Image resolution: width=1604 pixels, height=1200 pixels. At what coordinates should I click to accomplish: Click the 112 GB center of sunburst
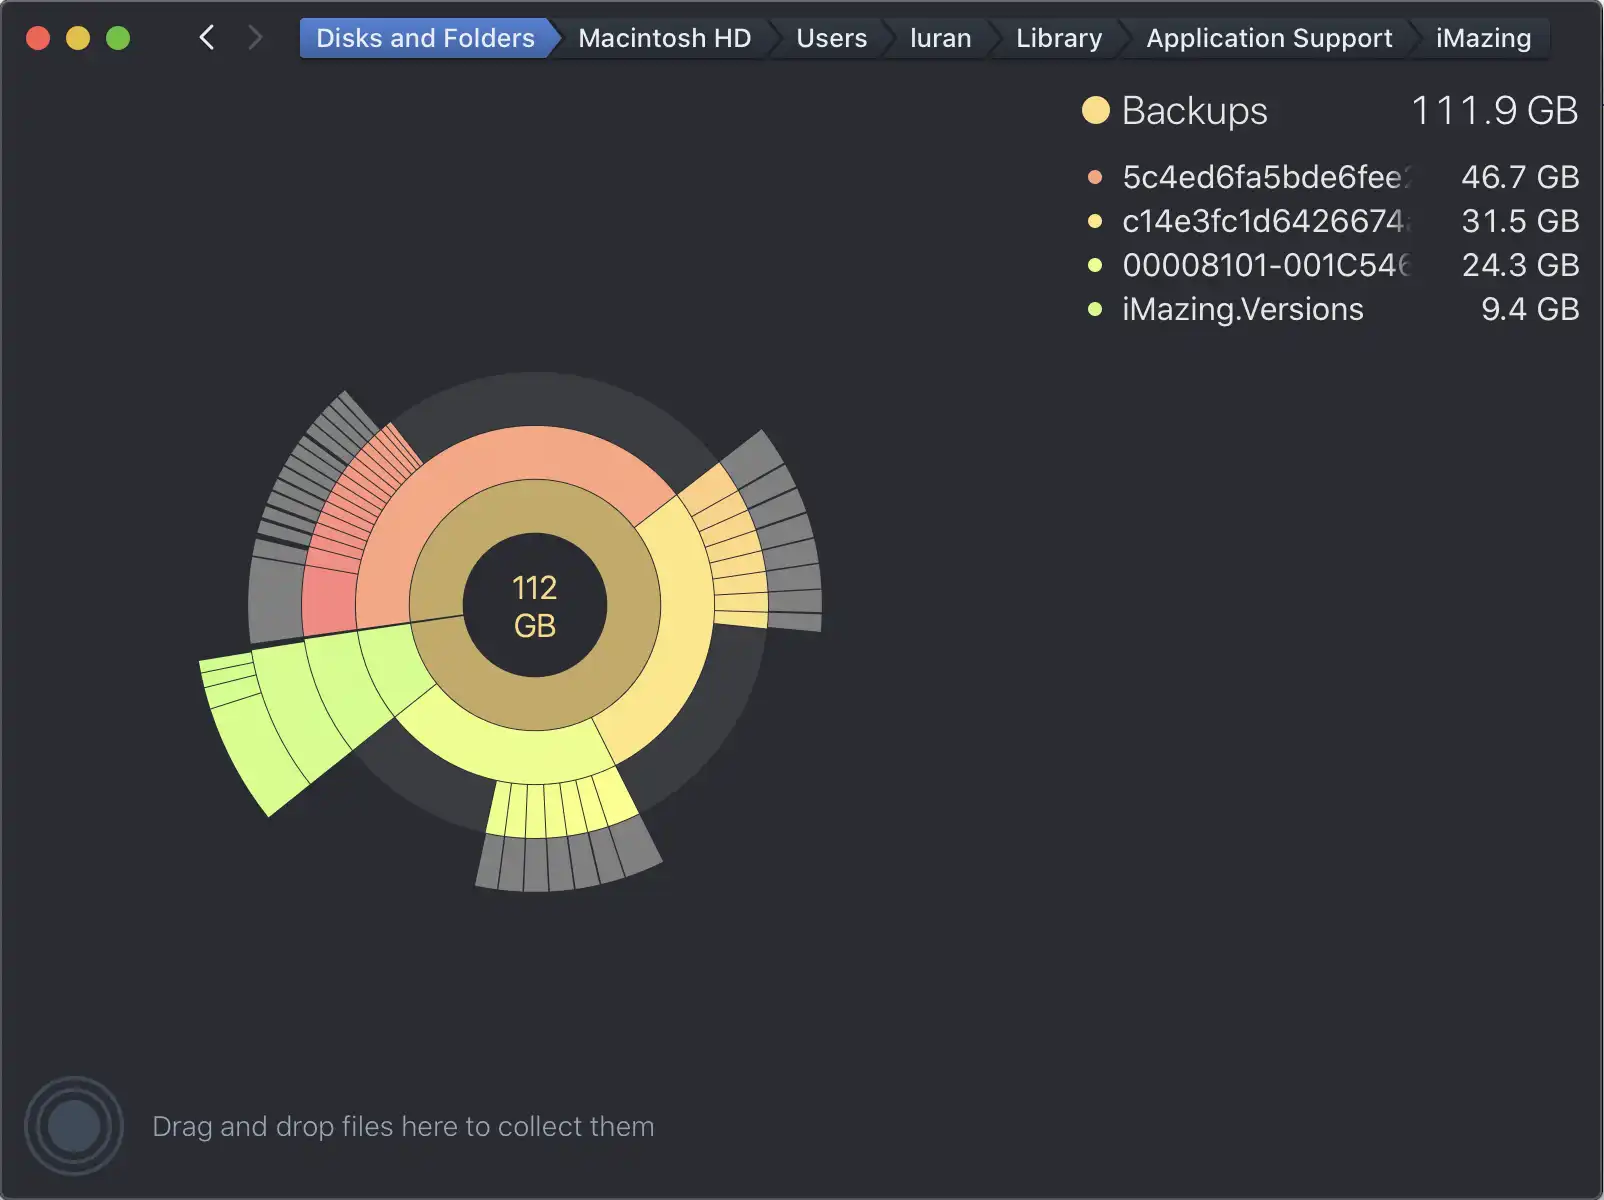(x=535, y=605)
